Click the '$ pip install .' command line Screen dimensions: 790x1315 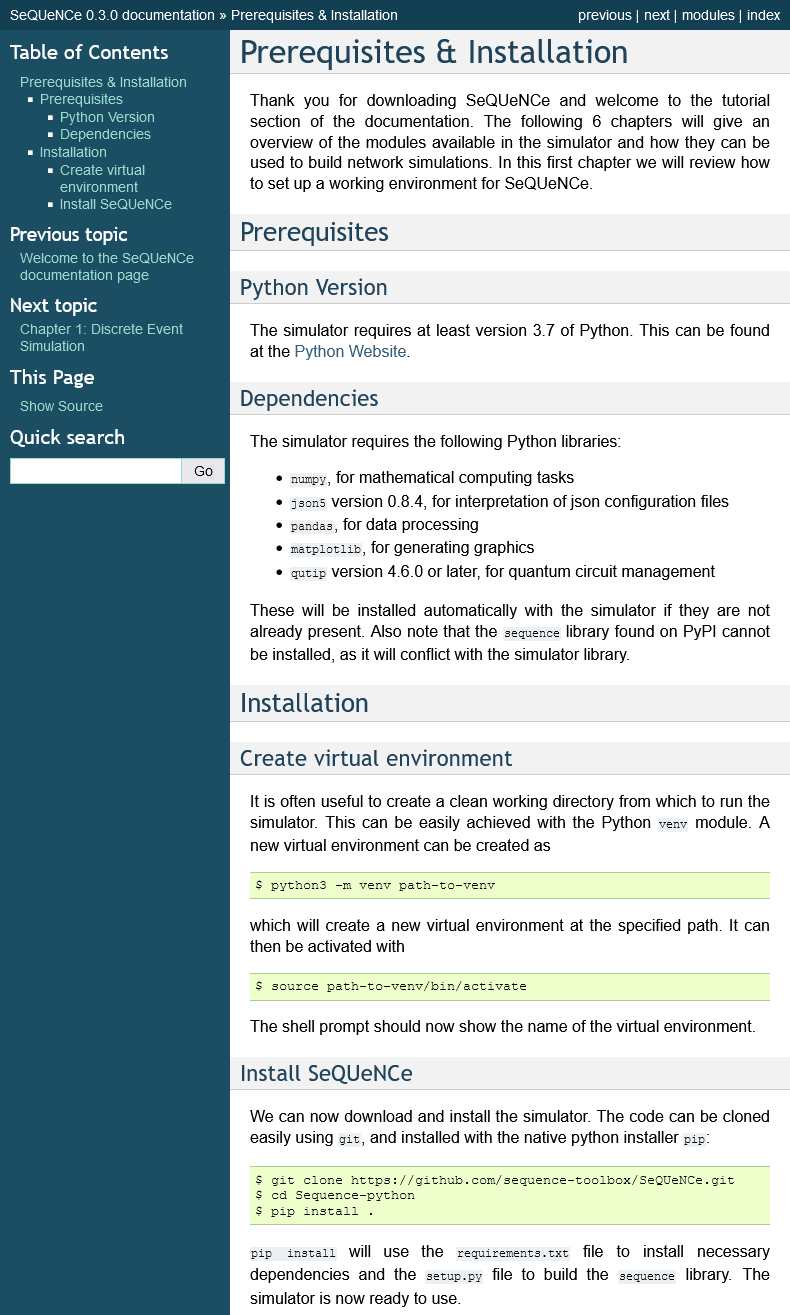coord(315,1211)
